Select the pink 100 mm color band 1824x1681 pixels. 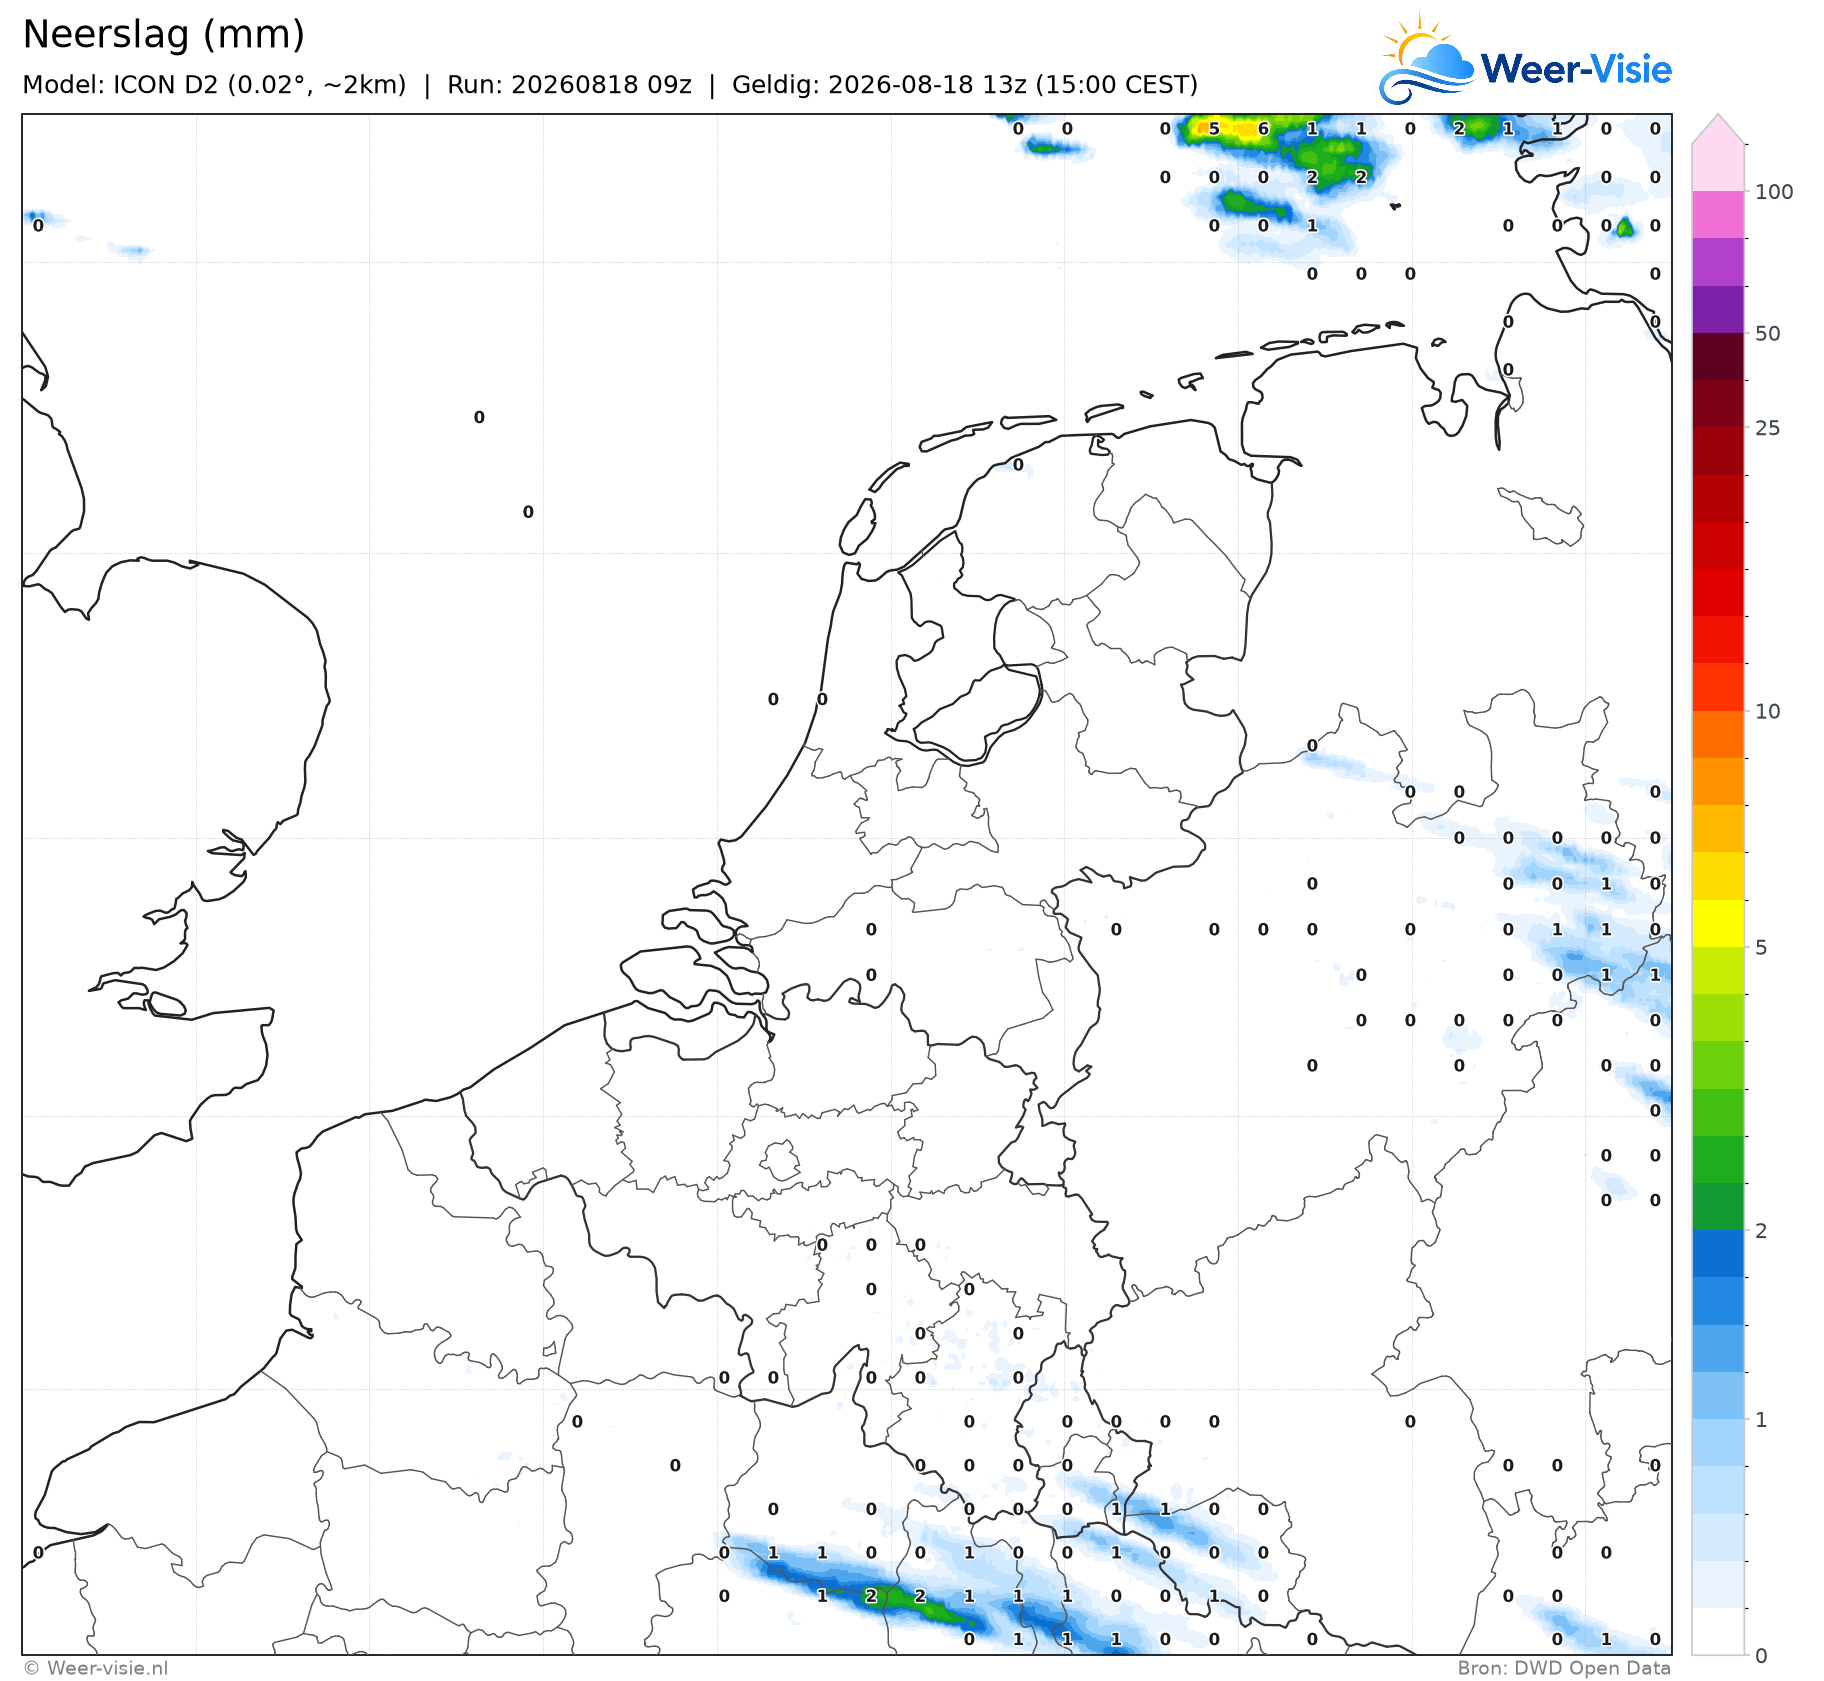[x=1718, y=214]
